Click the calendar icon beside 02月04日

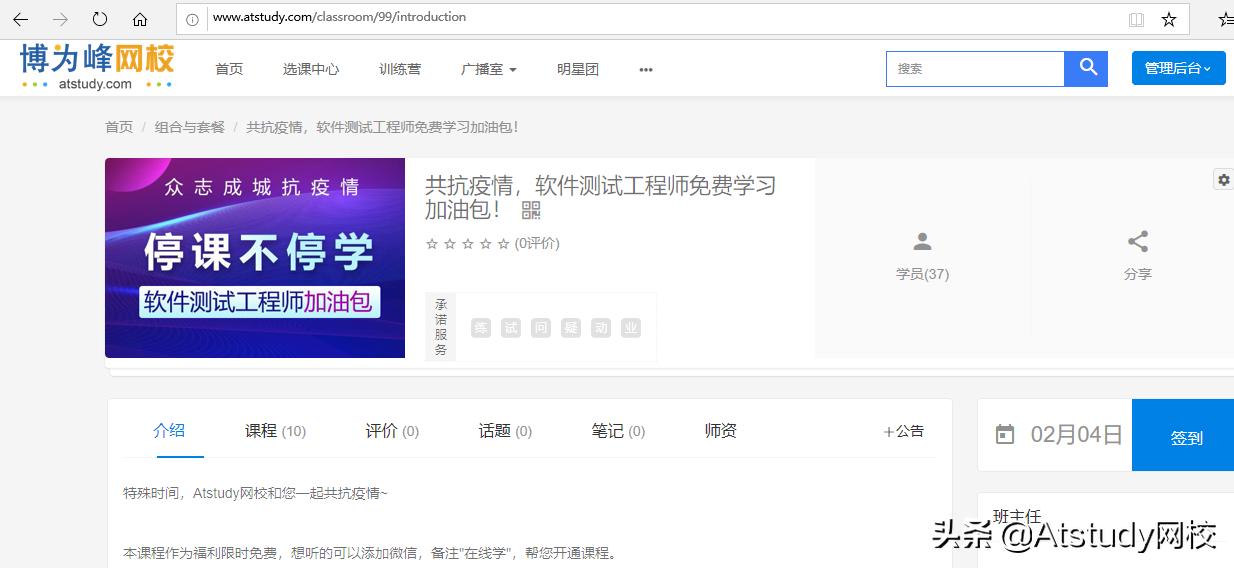coord(1005,434)
